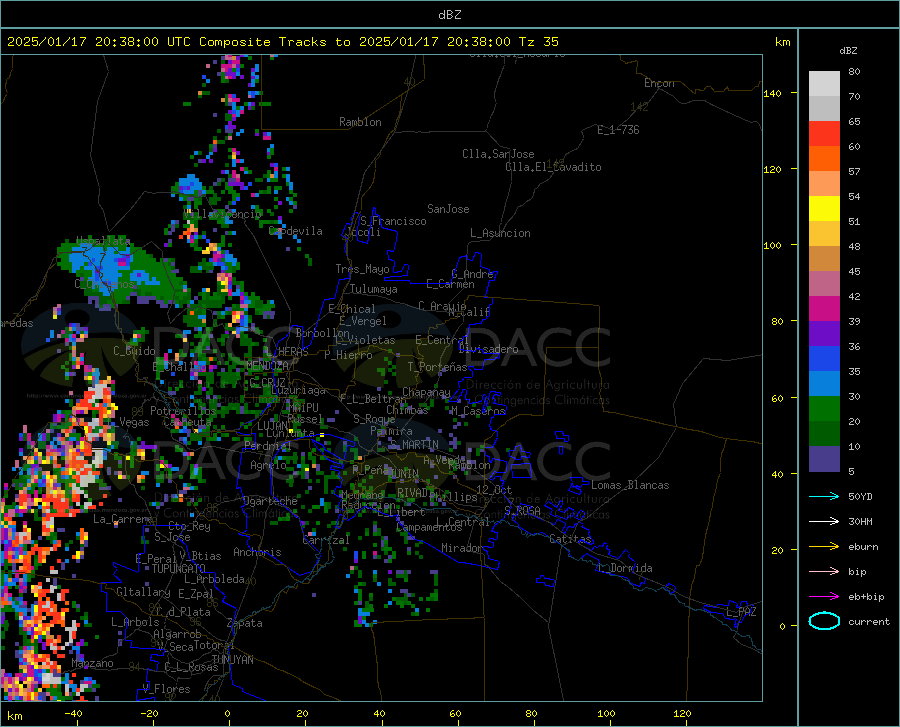This screenshot has height=727, width=900.
Task: Click the TUNUYAN label
Action: click(x=232, y=659)
